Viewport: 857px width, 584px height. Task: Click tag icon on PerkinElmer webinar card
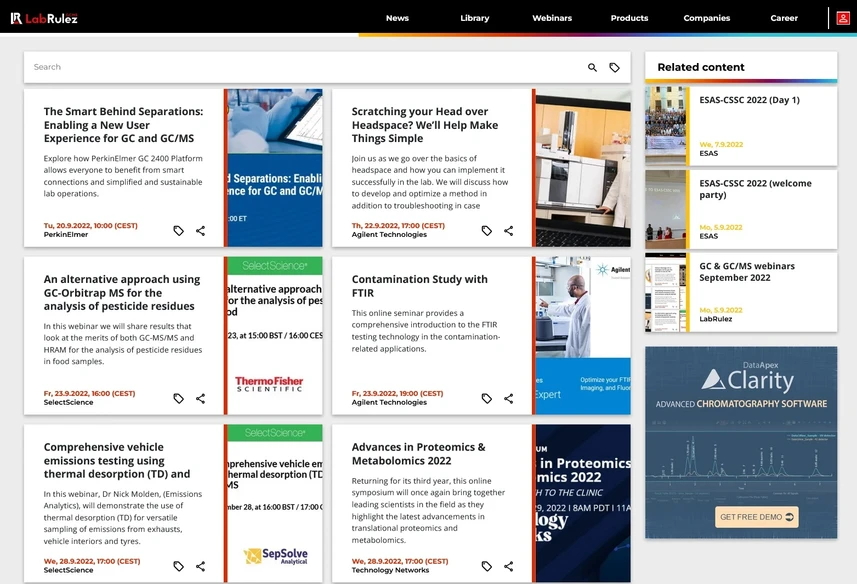tap(178, 231)
